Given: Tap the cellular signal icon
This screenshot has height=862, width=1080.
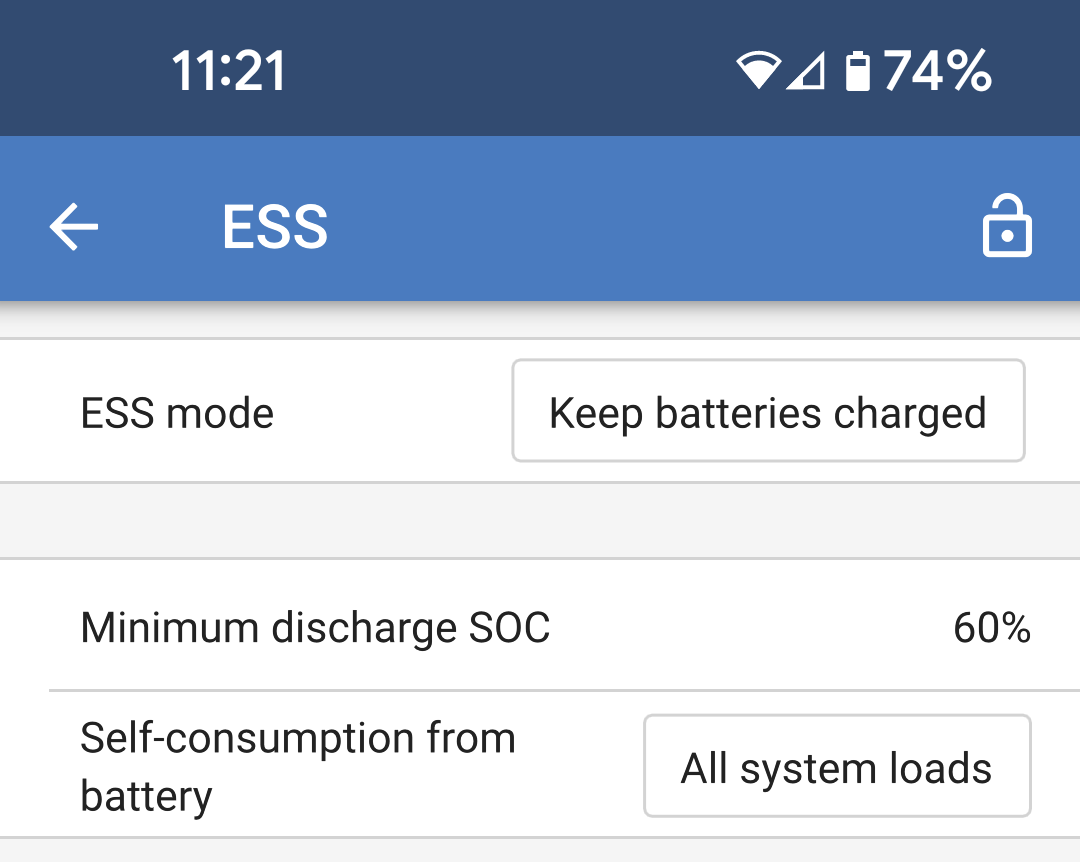Looking at the screenshot, I should (x=805, y=72).
